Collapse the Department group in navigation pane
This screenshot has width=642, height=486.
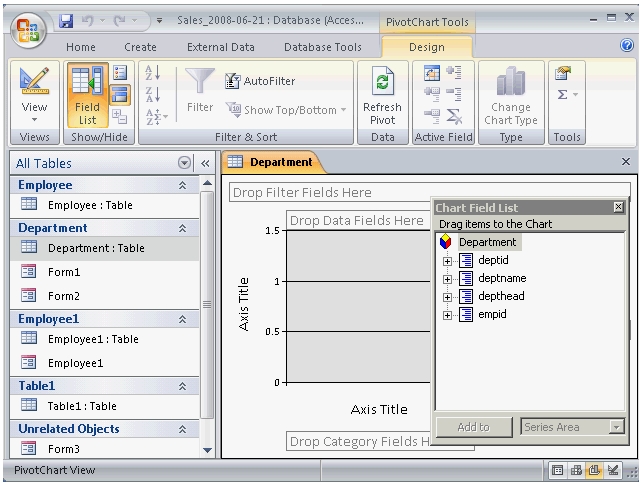(x=183, y=228)
